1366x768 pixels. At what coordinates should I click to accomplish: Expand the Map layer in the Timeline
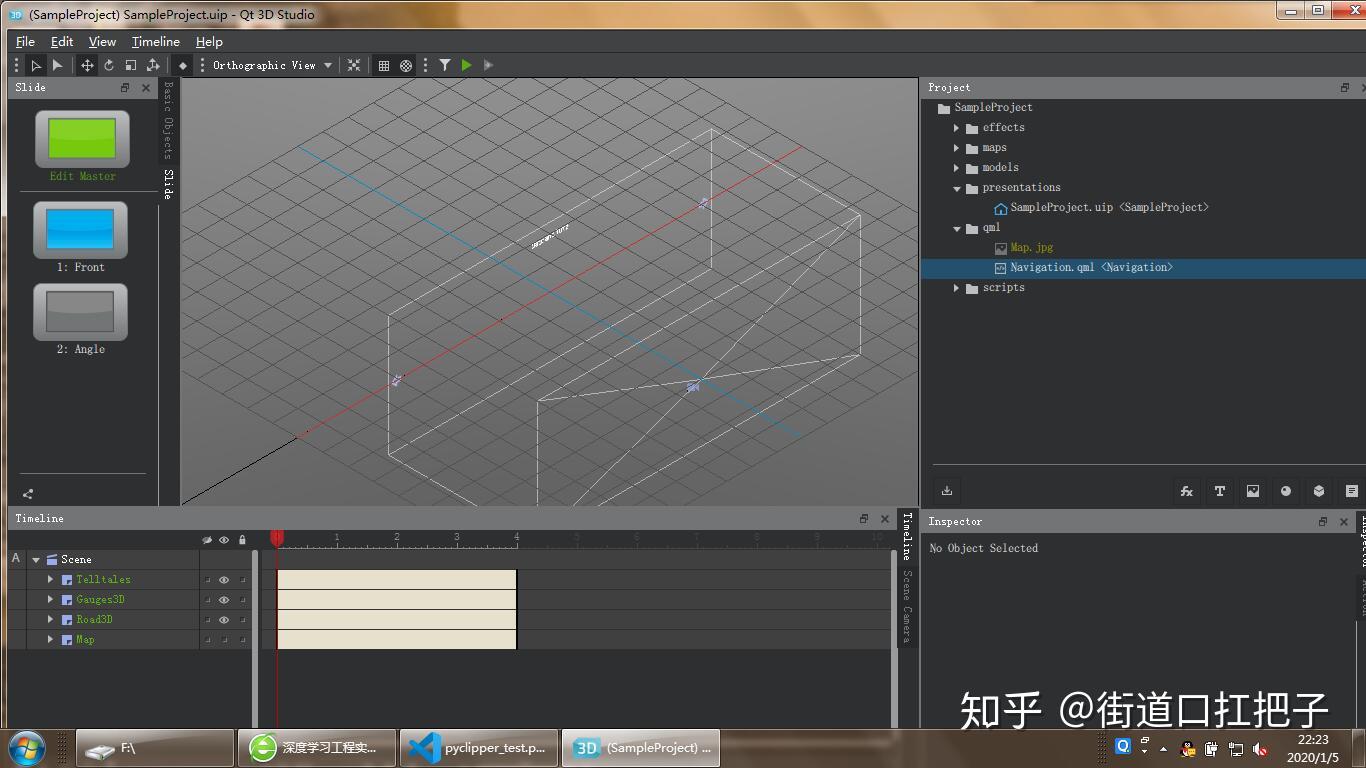pyautogui.click(x=50, y=639)
